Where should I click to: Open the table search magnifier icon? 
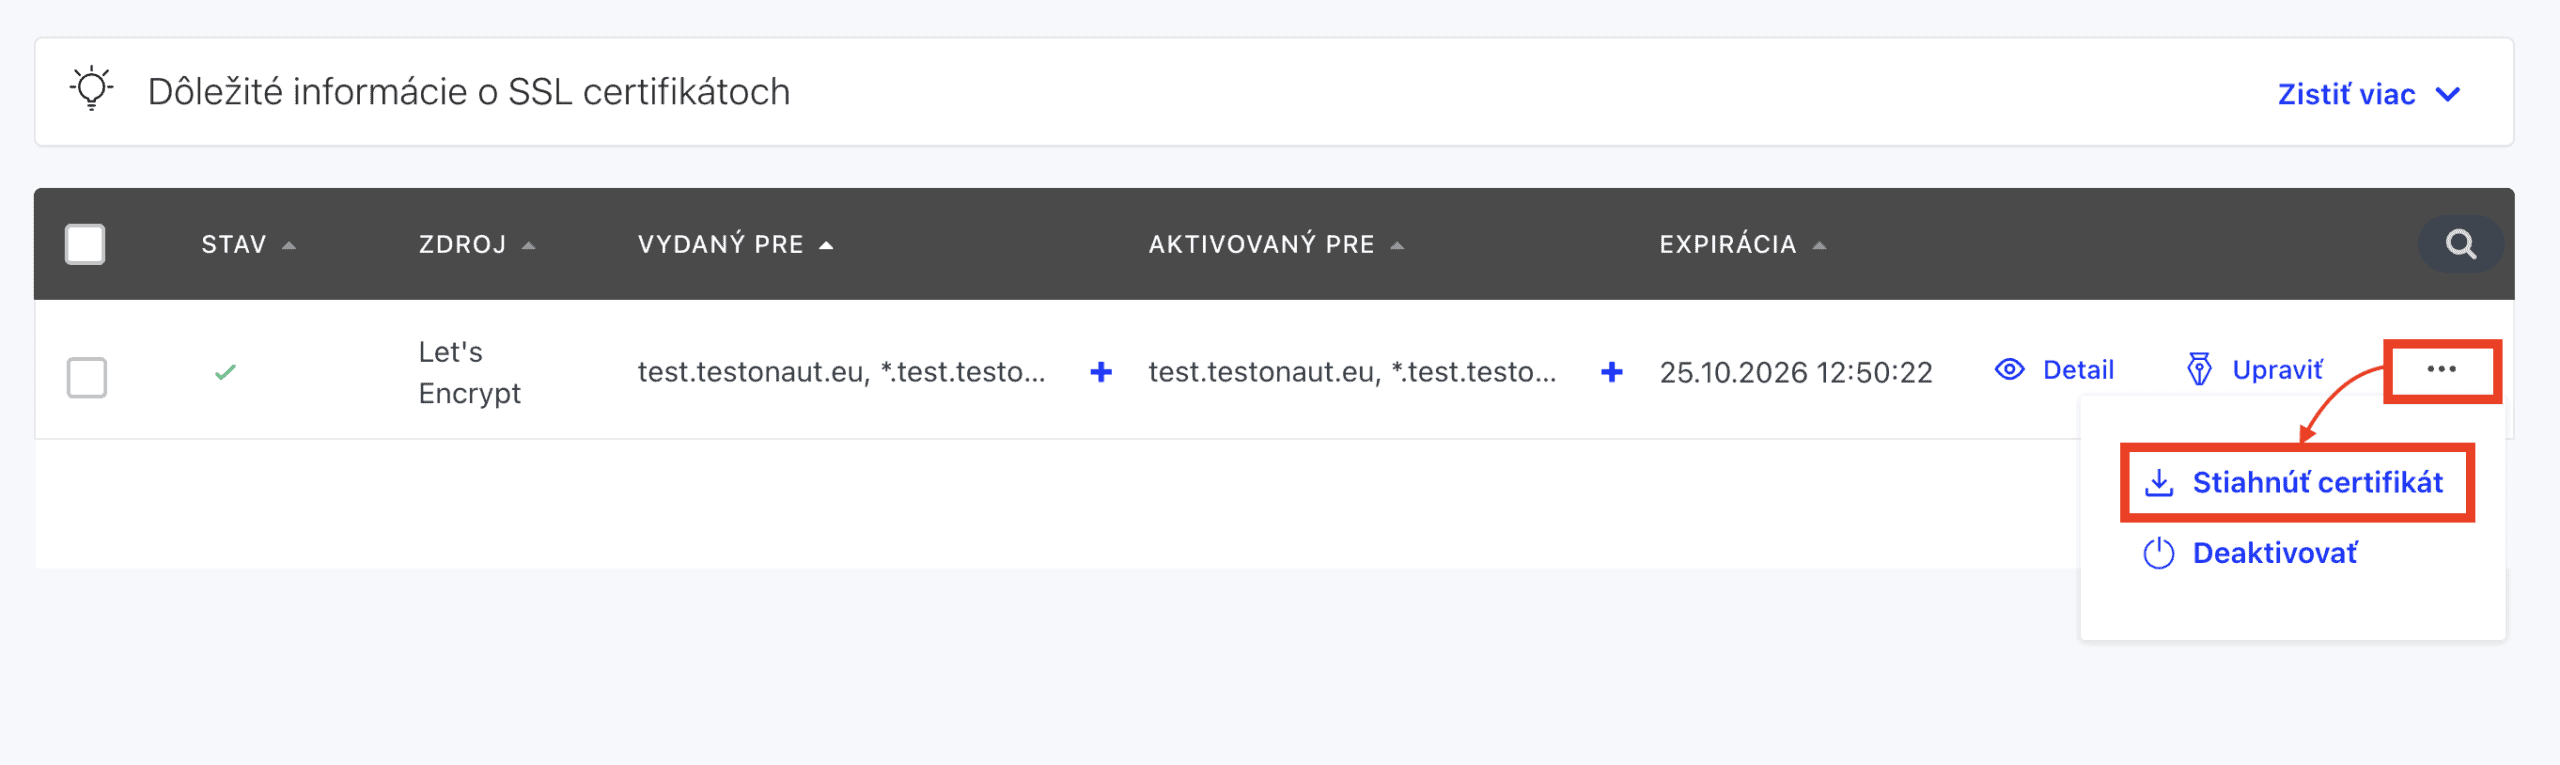2460,244
